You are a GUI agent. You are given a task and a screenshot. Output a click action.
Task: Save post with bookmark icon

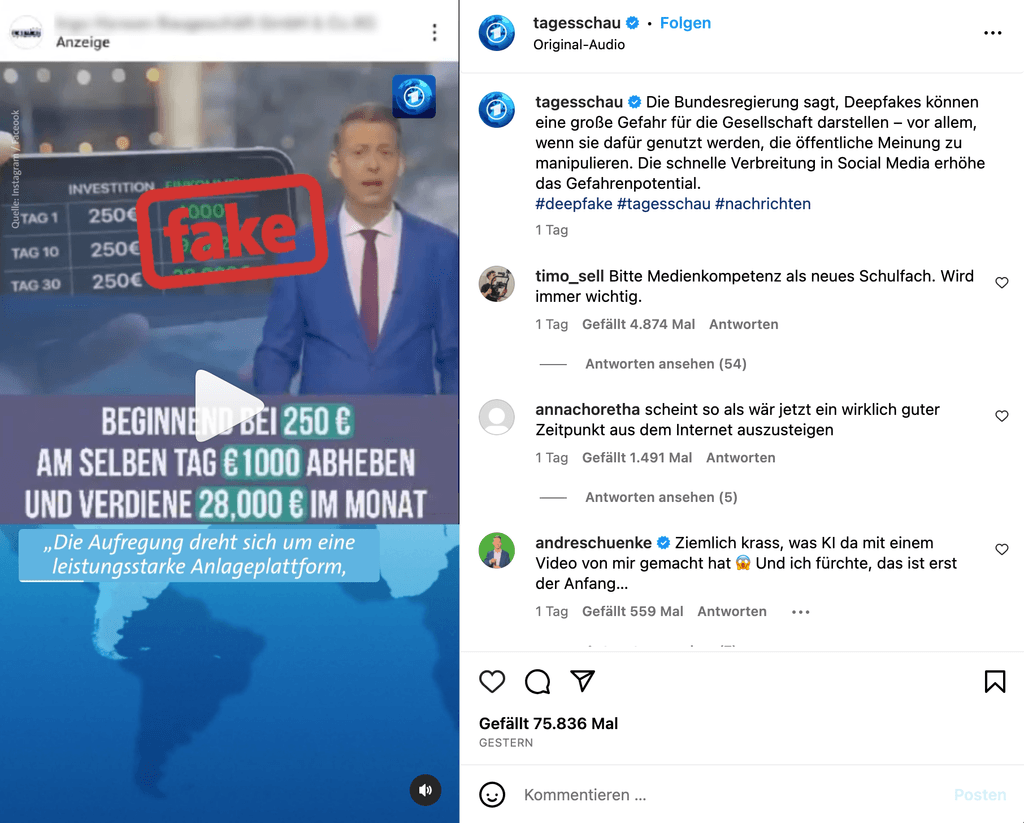click(x=995, y=681)
